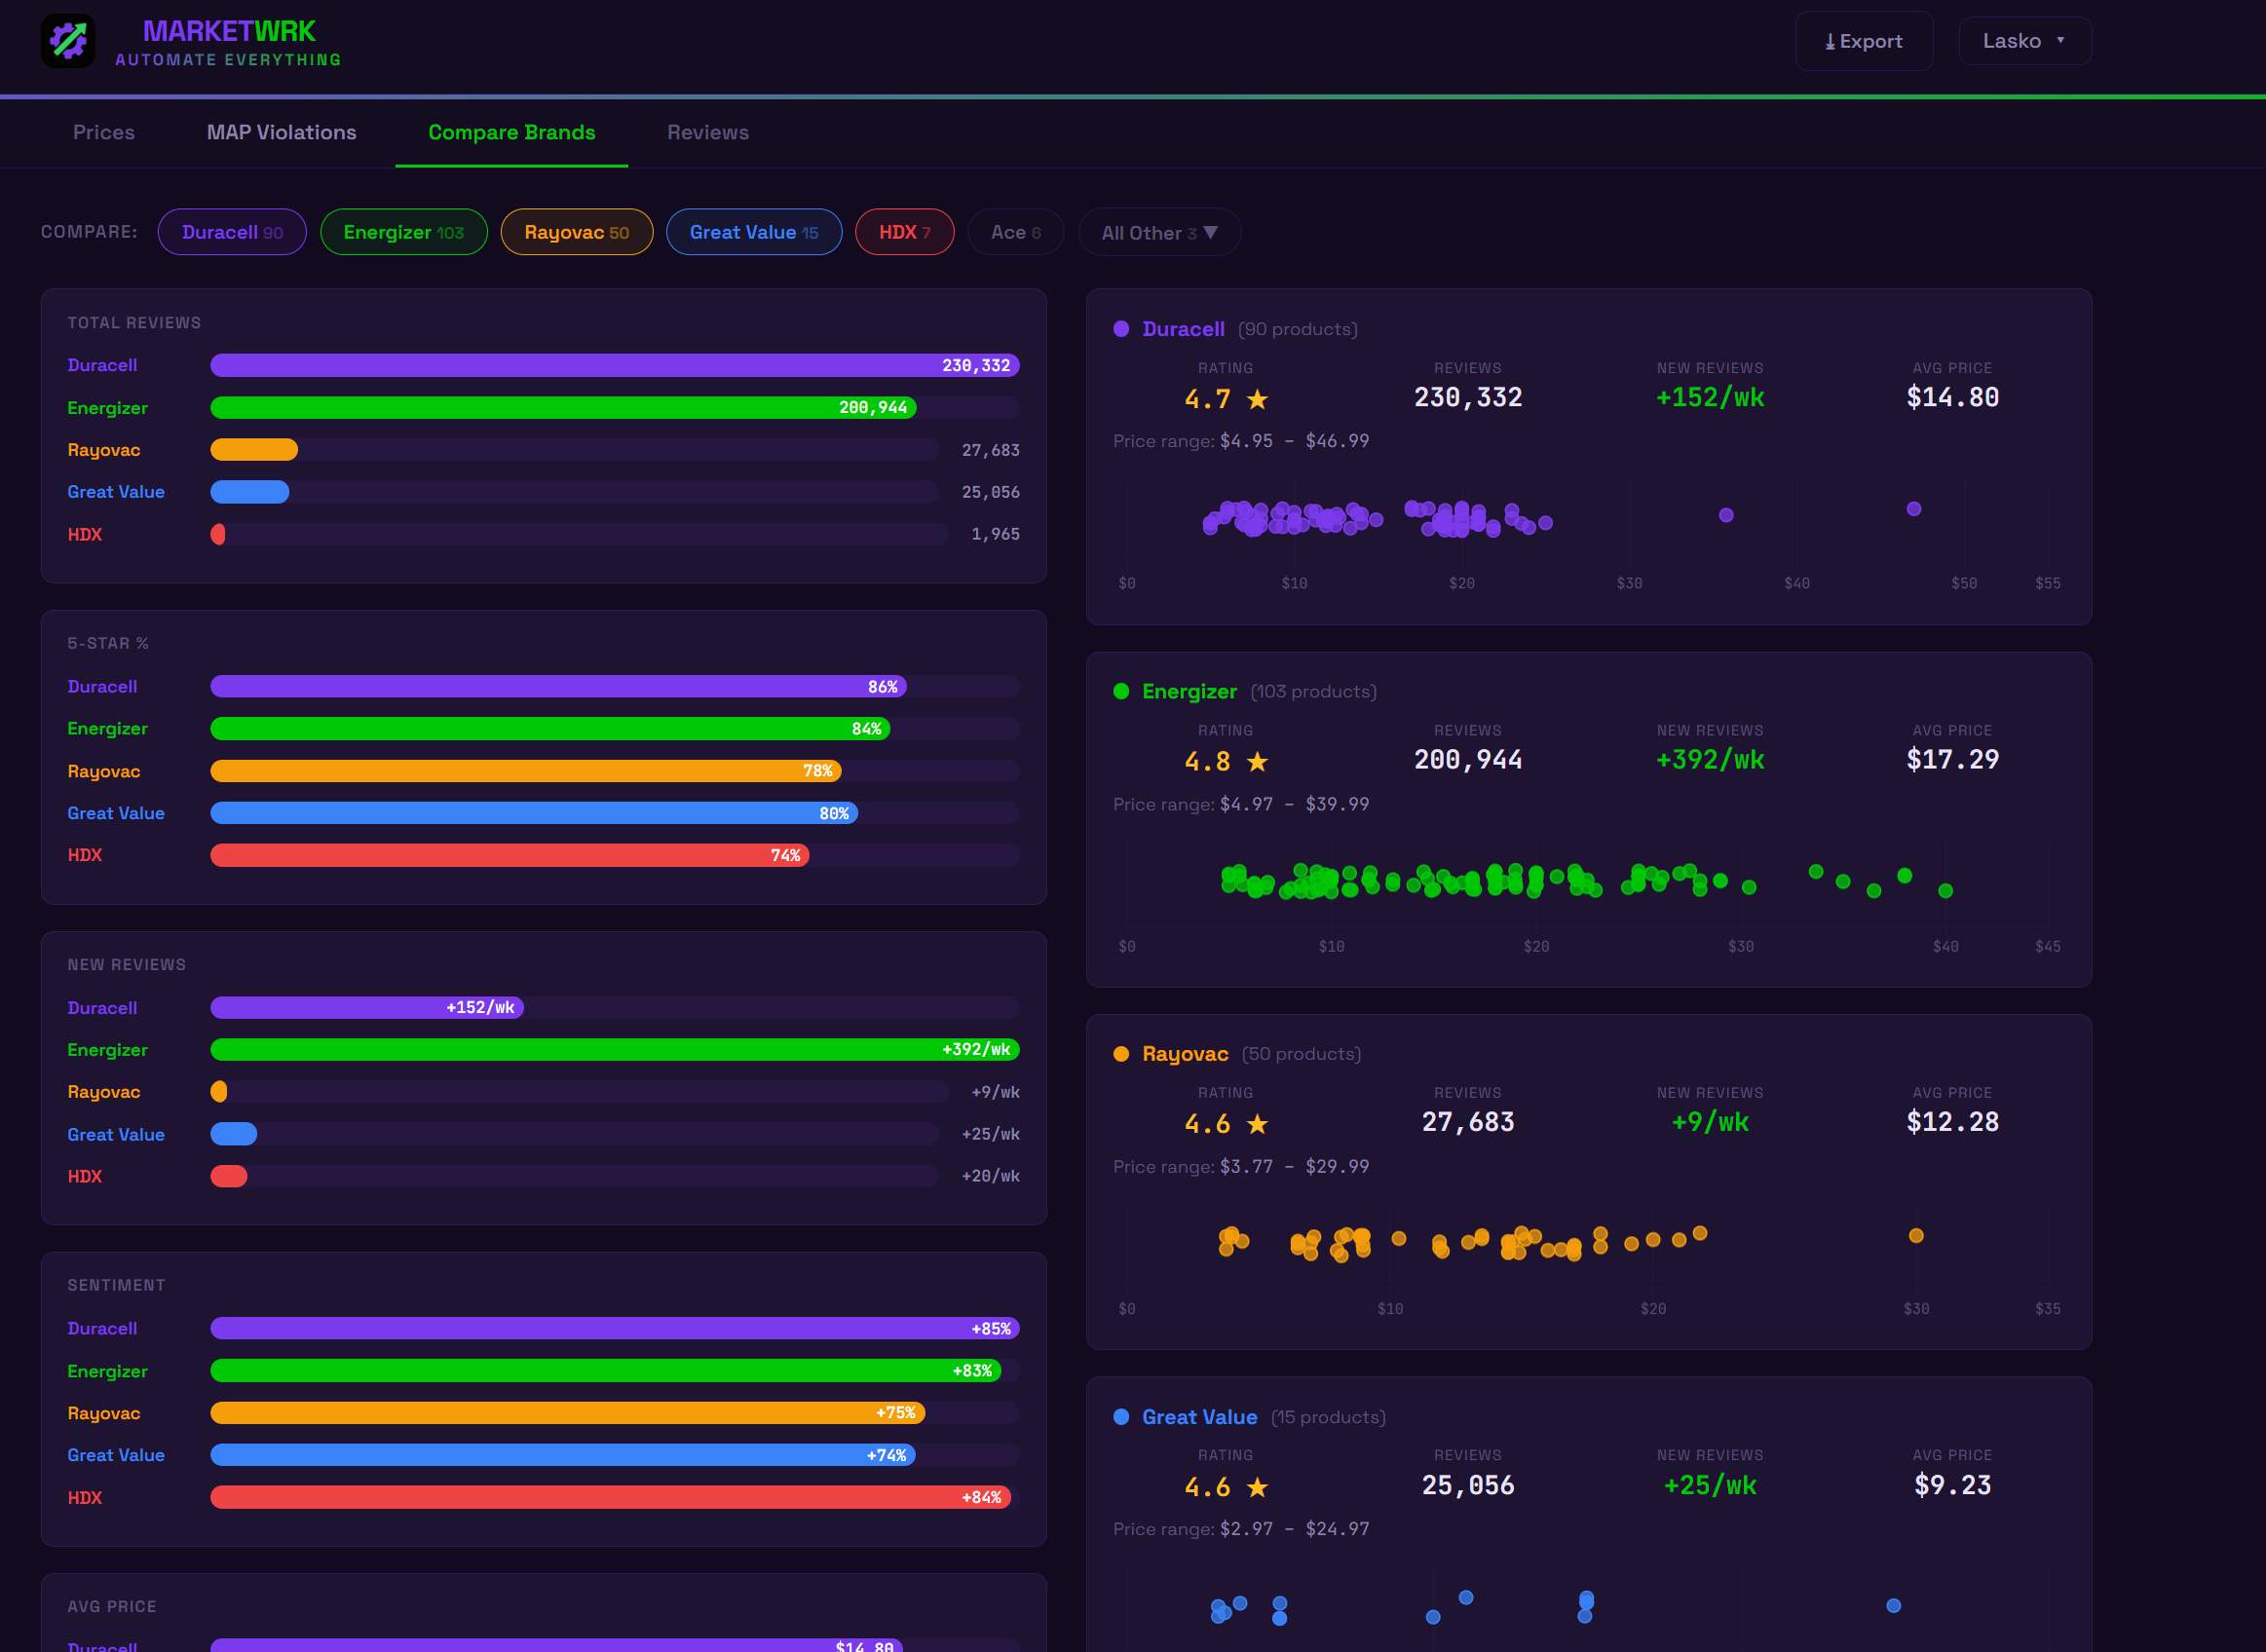This screenshot has width=2266, height=1652.
Task: Click the star icon next to Rayovac's 4.6 rating
Action: pyautogui.click(x=1257, y=1123)
